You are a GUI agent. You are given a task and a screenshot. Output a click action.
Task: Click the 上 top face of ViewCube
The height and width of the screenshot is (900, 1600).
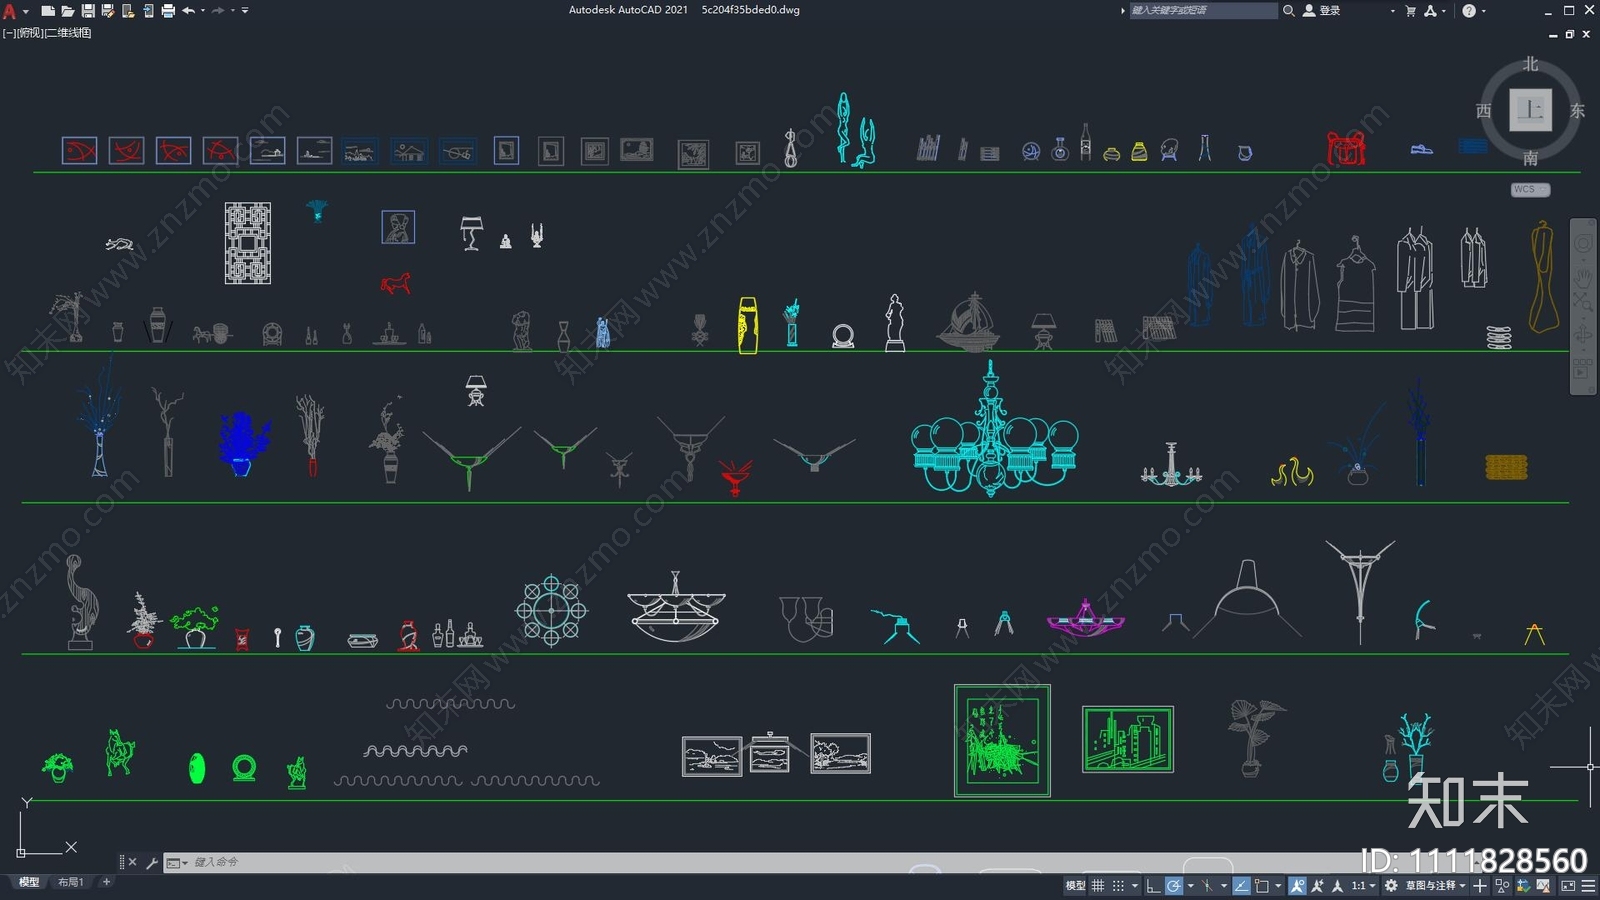pyautogui.click(x=1530, y=109)
